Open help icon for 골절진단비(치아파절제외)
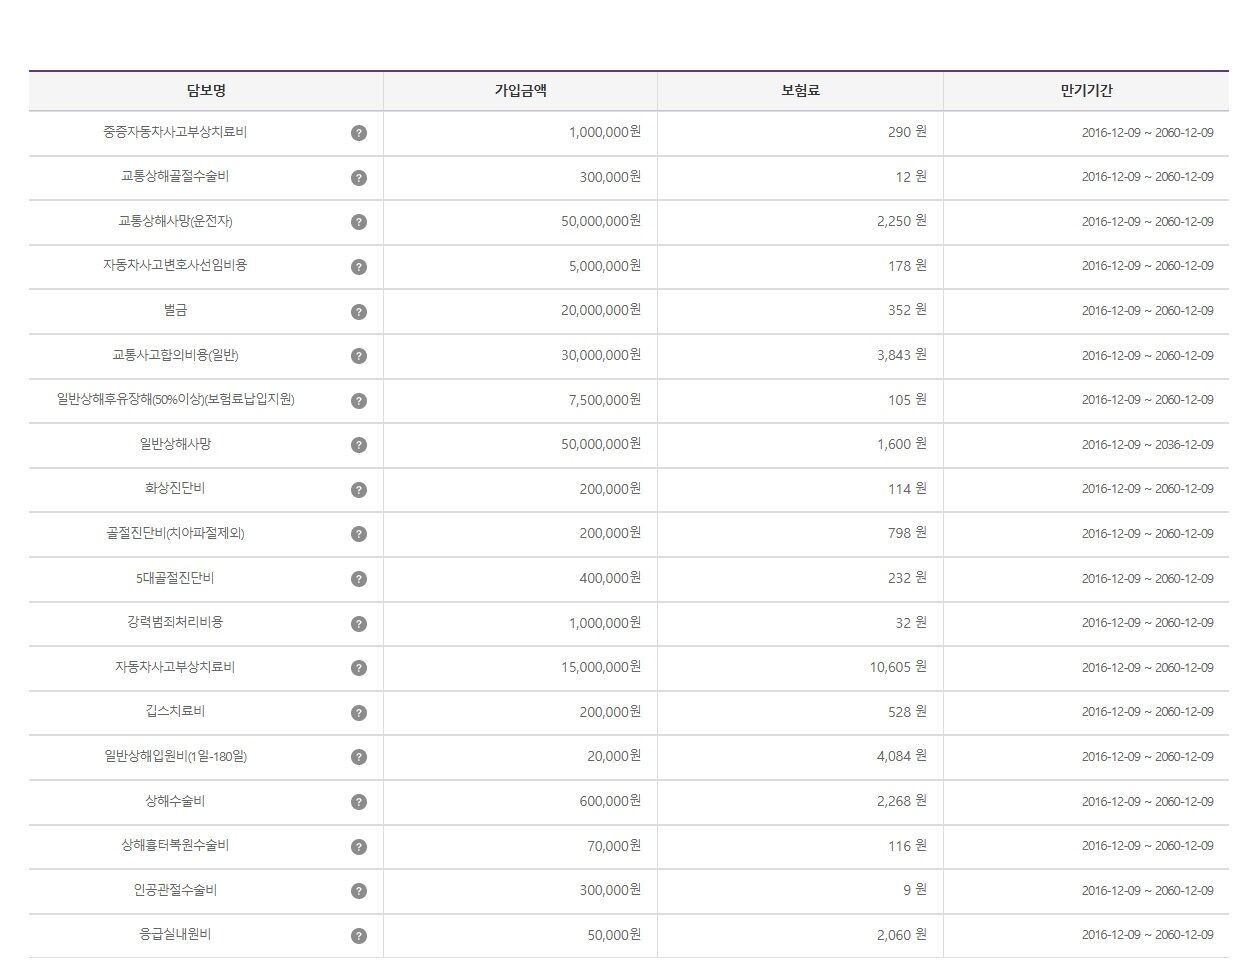This screenshot has height=965, width=1239. coord(359,534)
